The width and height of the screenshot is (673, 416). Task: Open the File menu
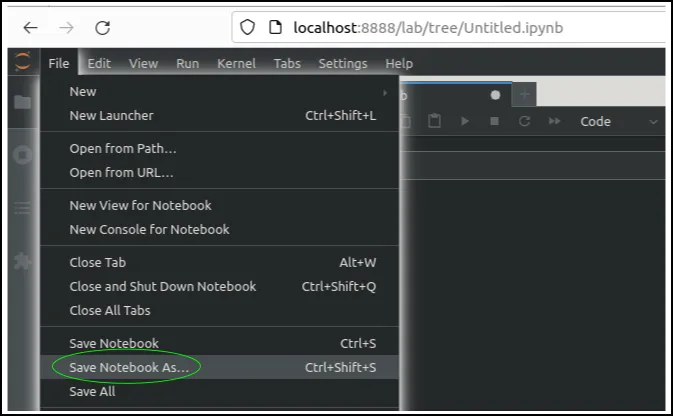pos(59,64)
